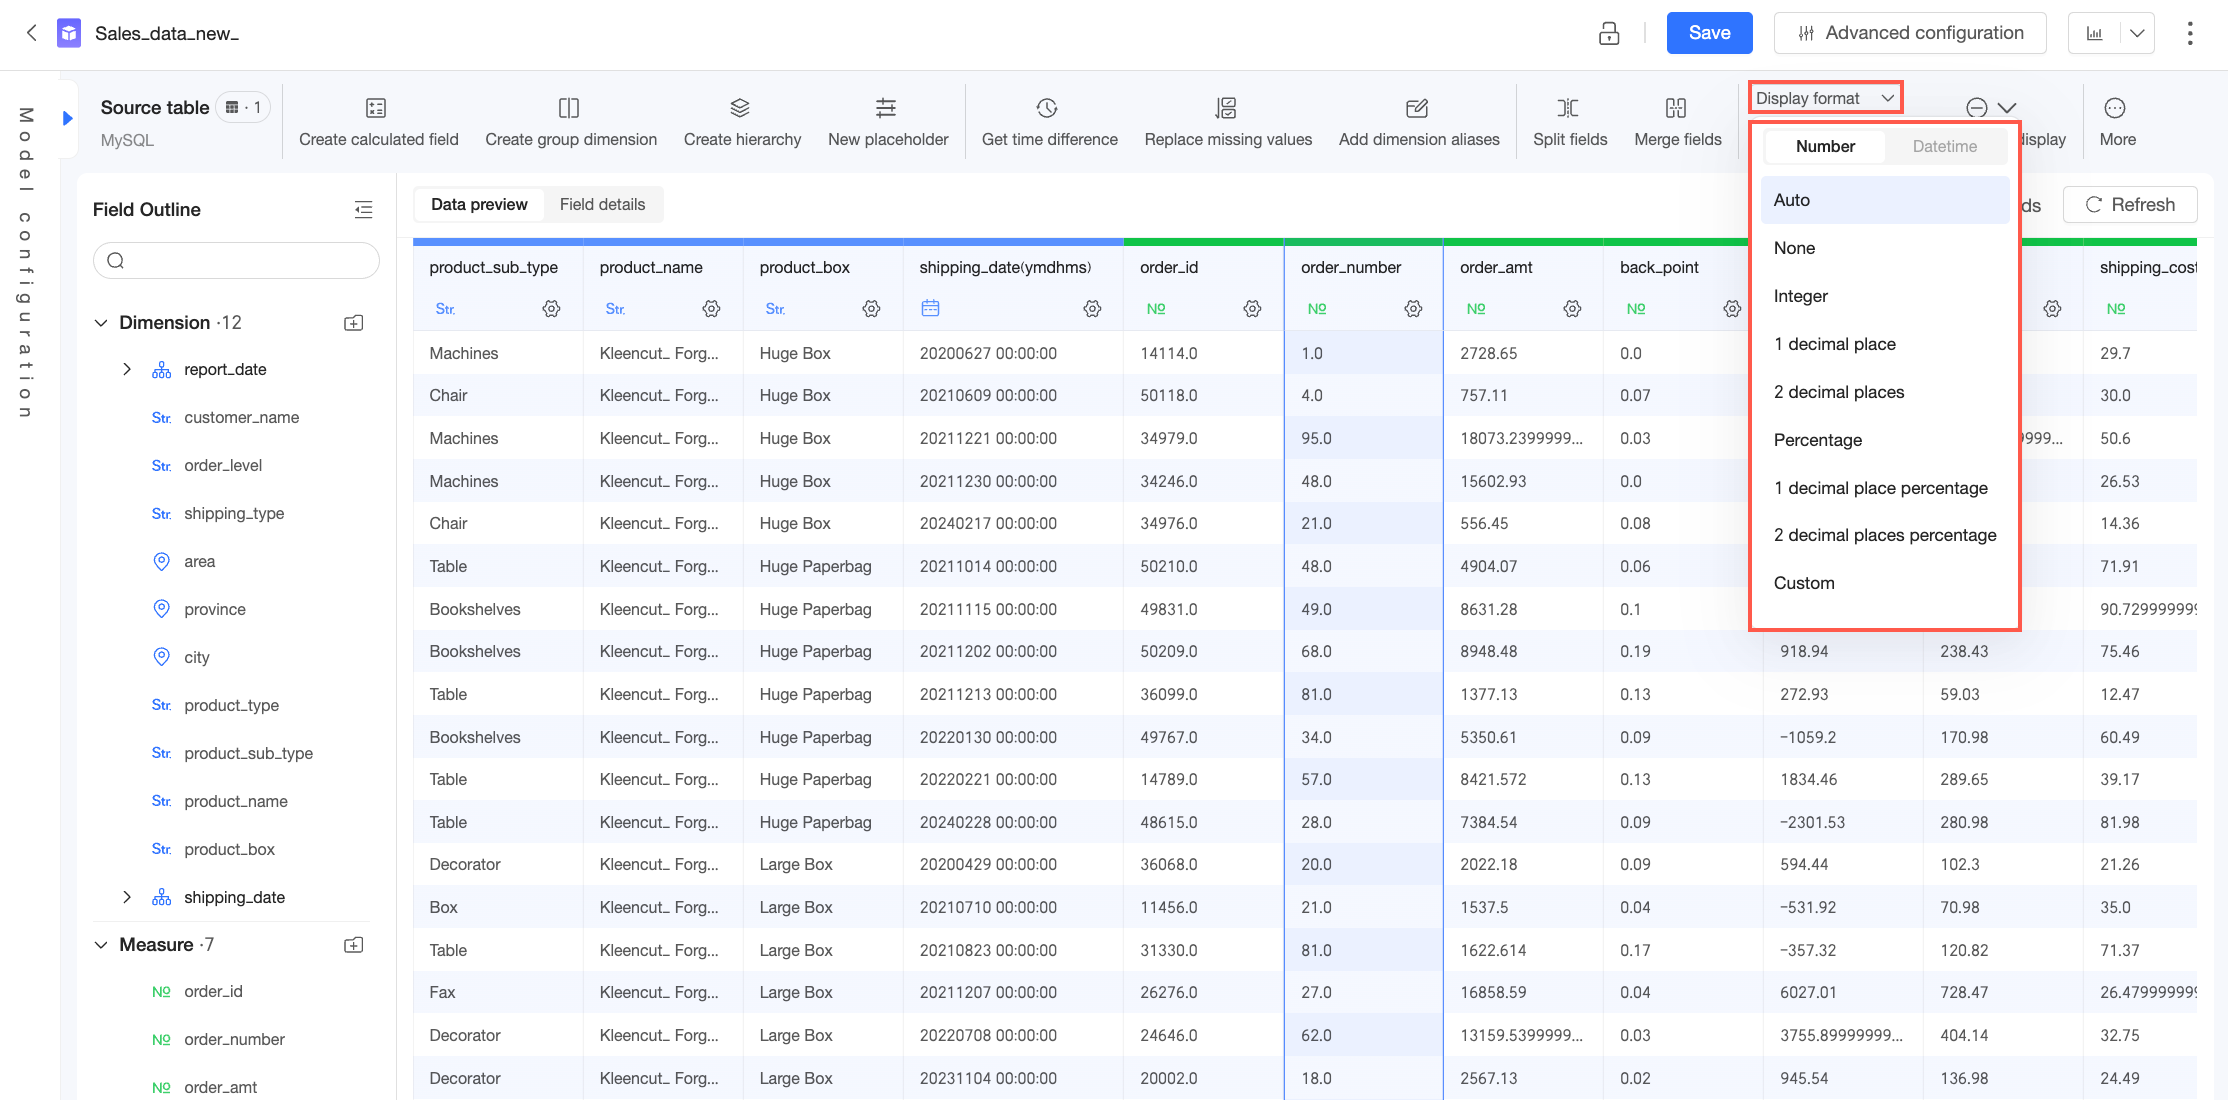Click the Create hierarchy icon
Screen dimensions: 2228x1100
pos(740,108)
